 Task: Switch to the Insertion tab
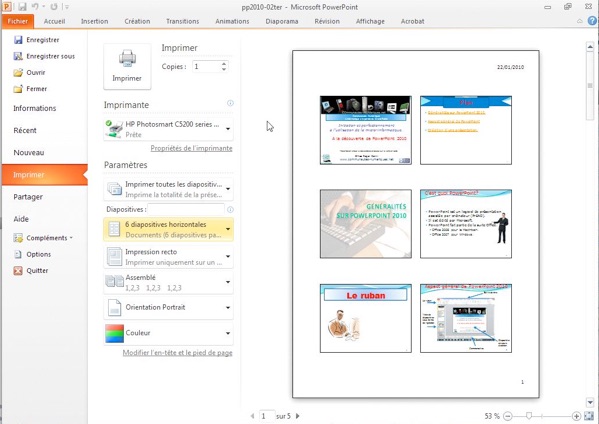(x=94, y=21)
